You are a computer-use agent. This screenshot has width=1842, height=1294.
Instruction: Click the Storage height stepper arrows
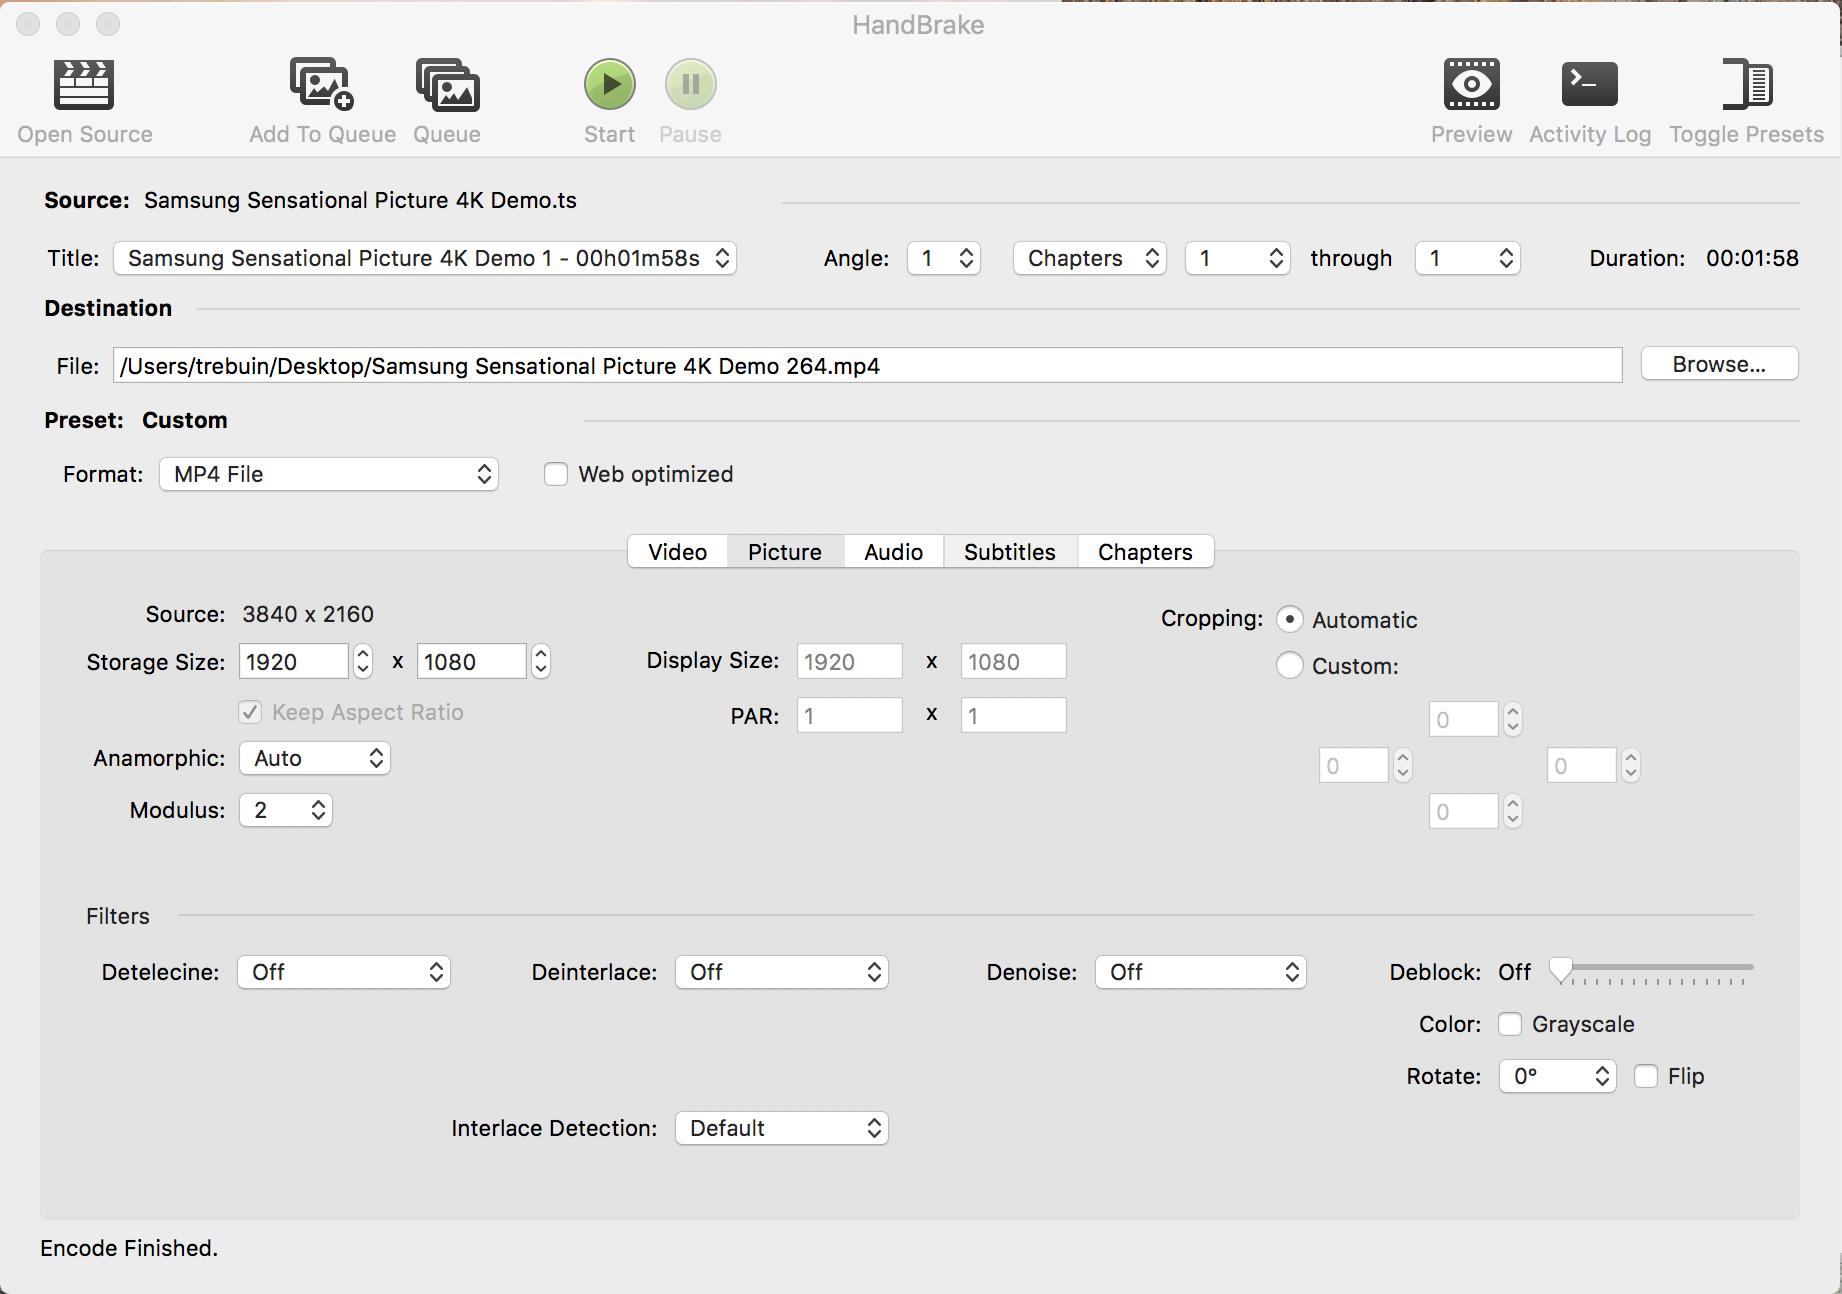(x=541, y=662)
